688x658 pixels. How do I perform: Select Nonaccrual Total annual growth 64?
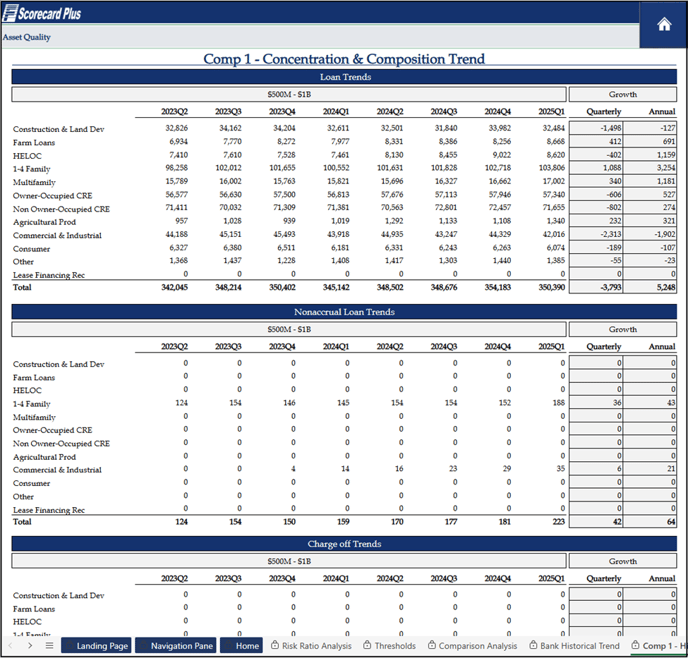coord(650,522)
